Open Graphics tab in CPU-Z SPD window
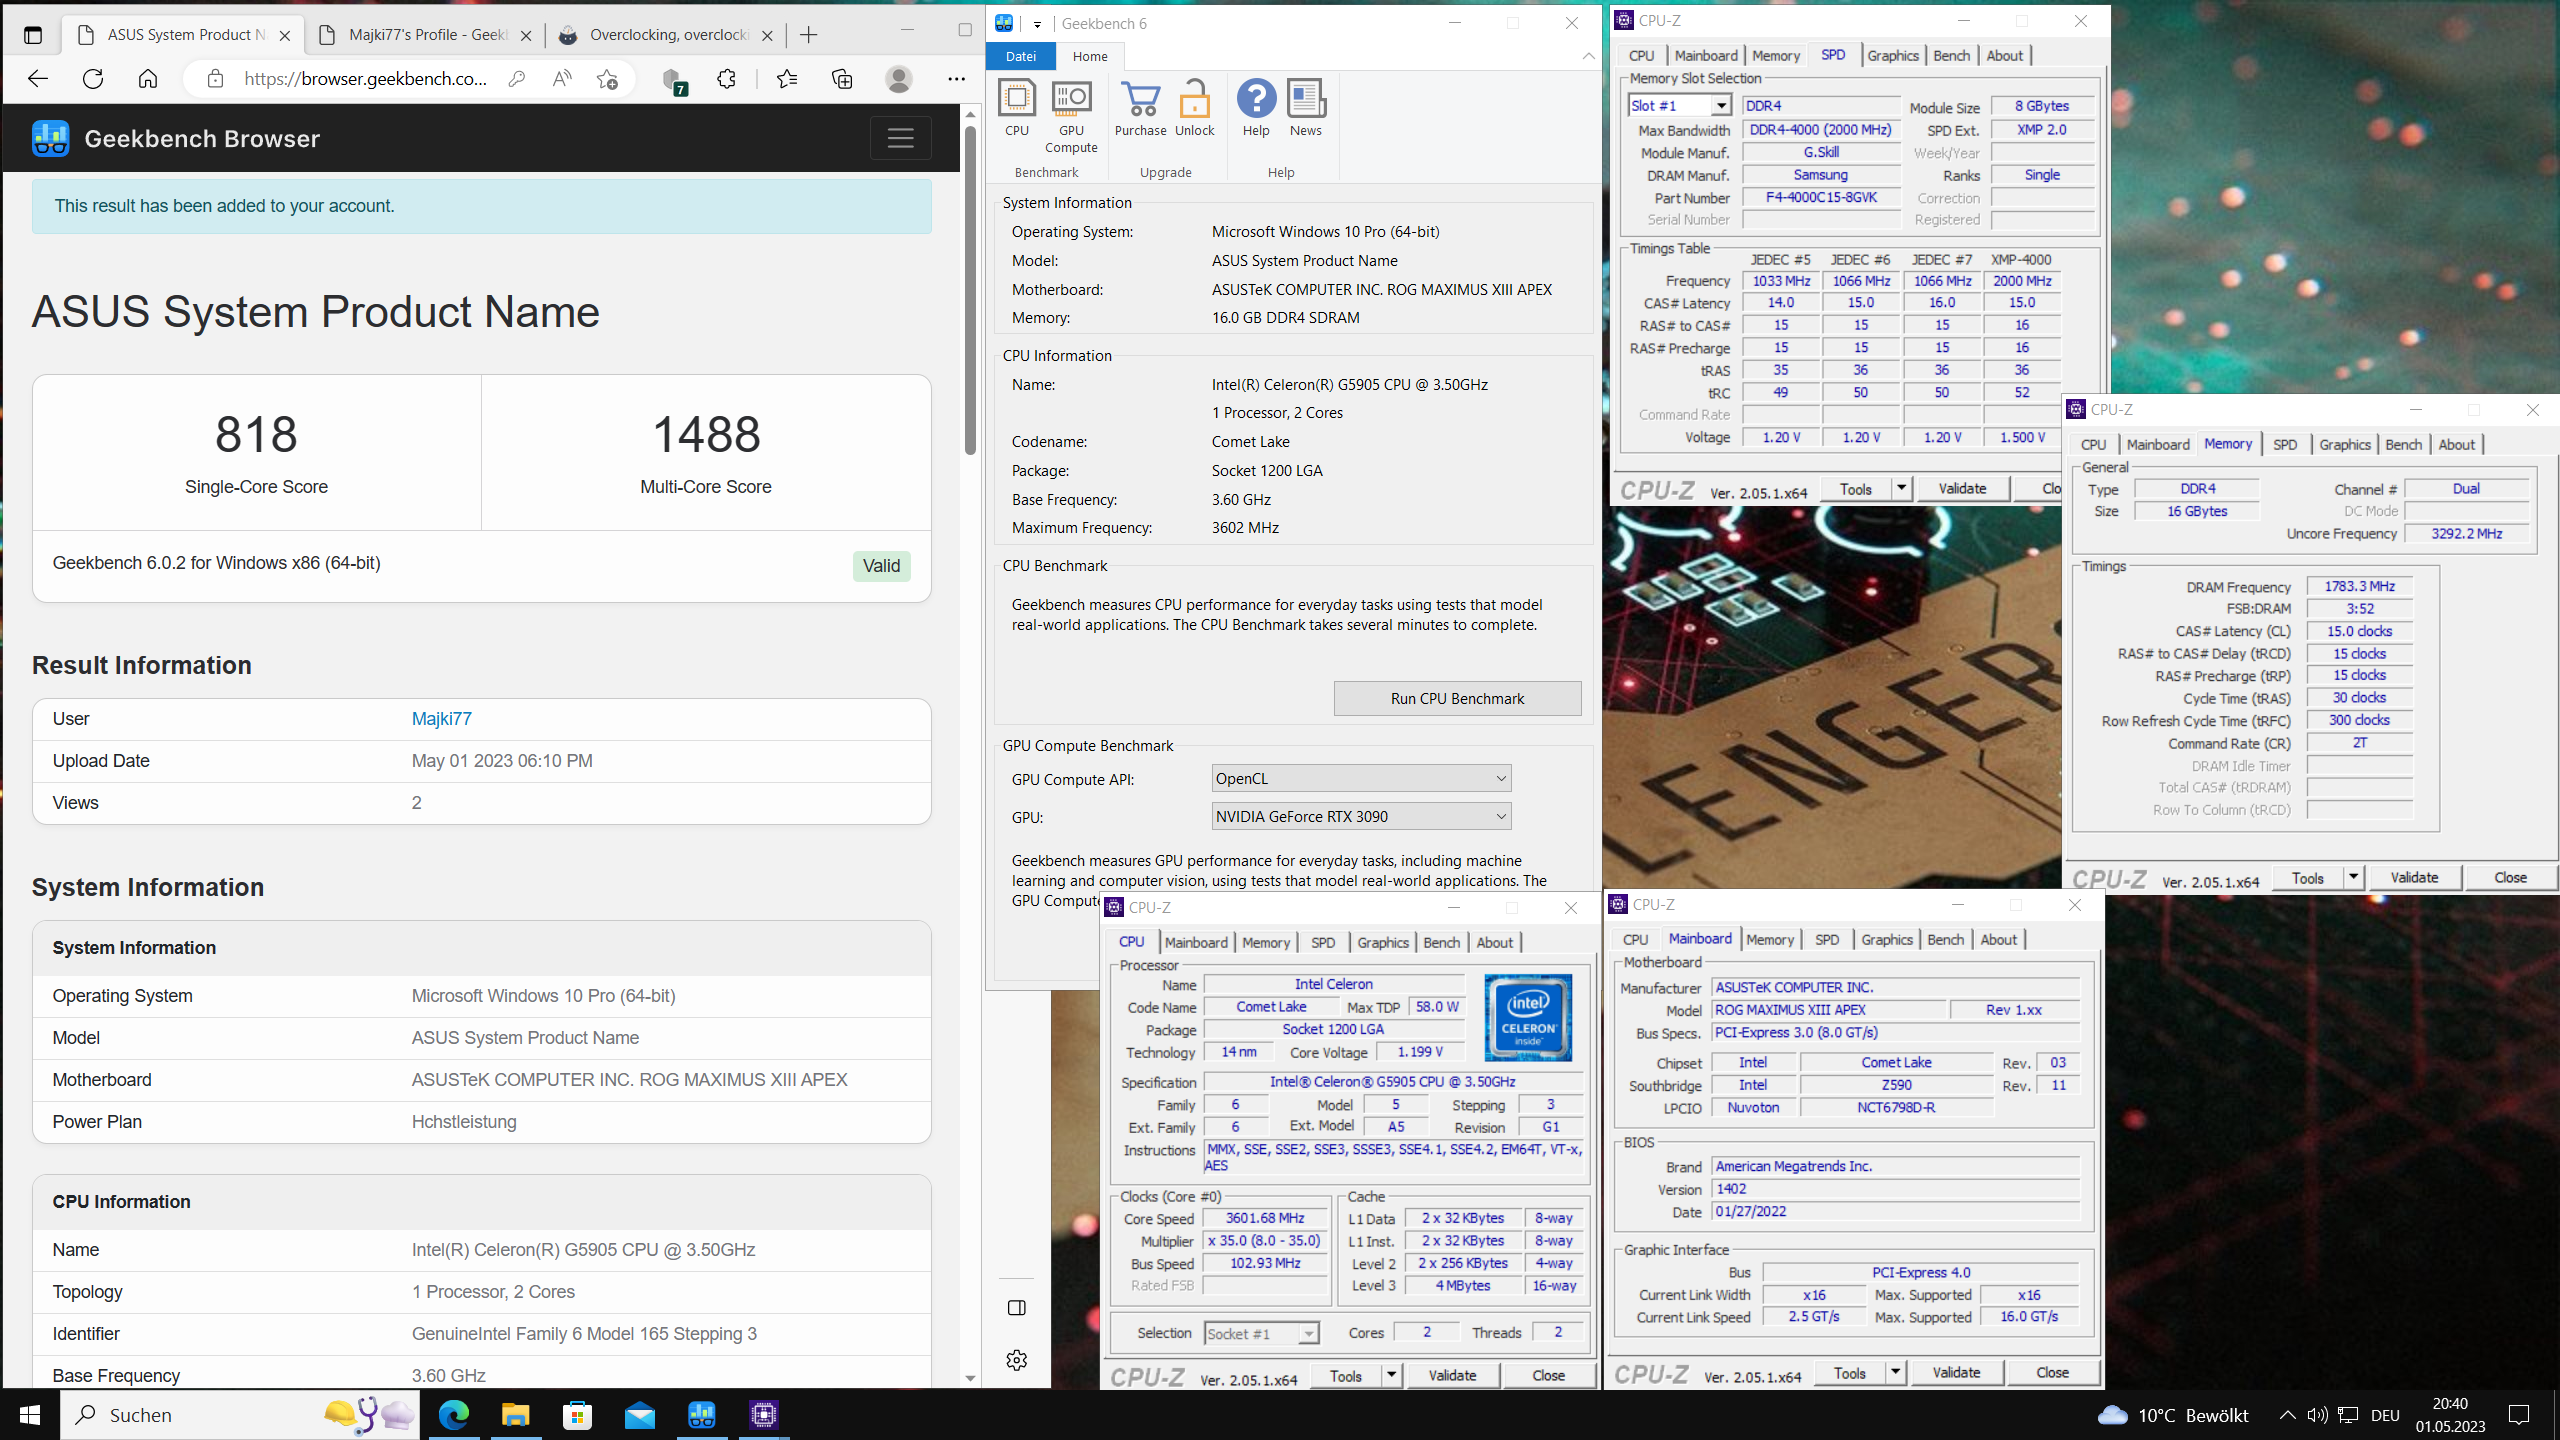This screenshot has height=1440, width=2560. click(x=1892, y=55)
